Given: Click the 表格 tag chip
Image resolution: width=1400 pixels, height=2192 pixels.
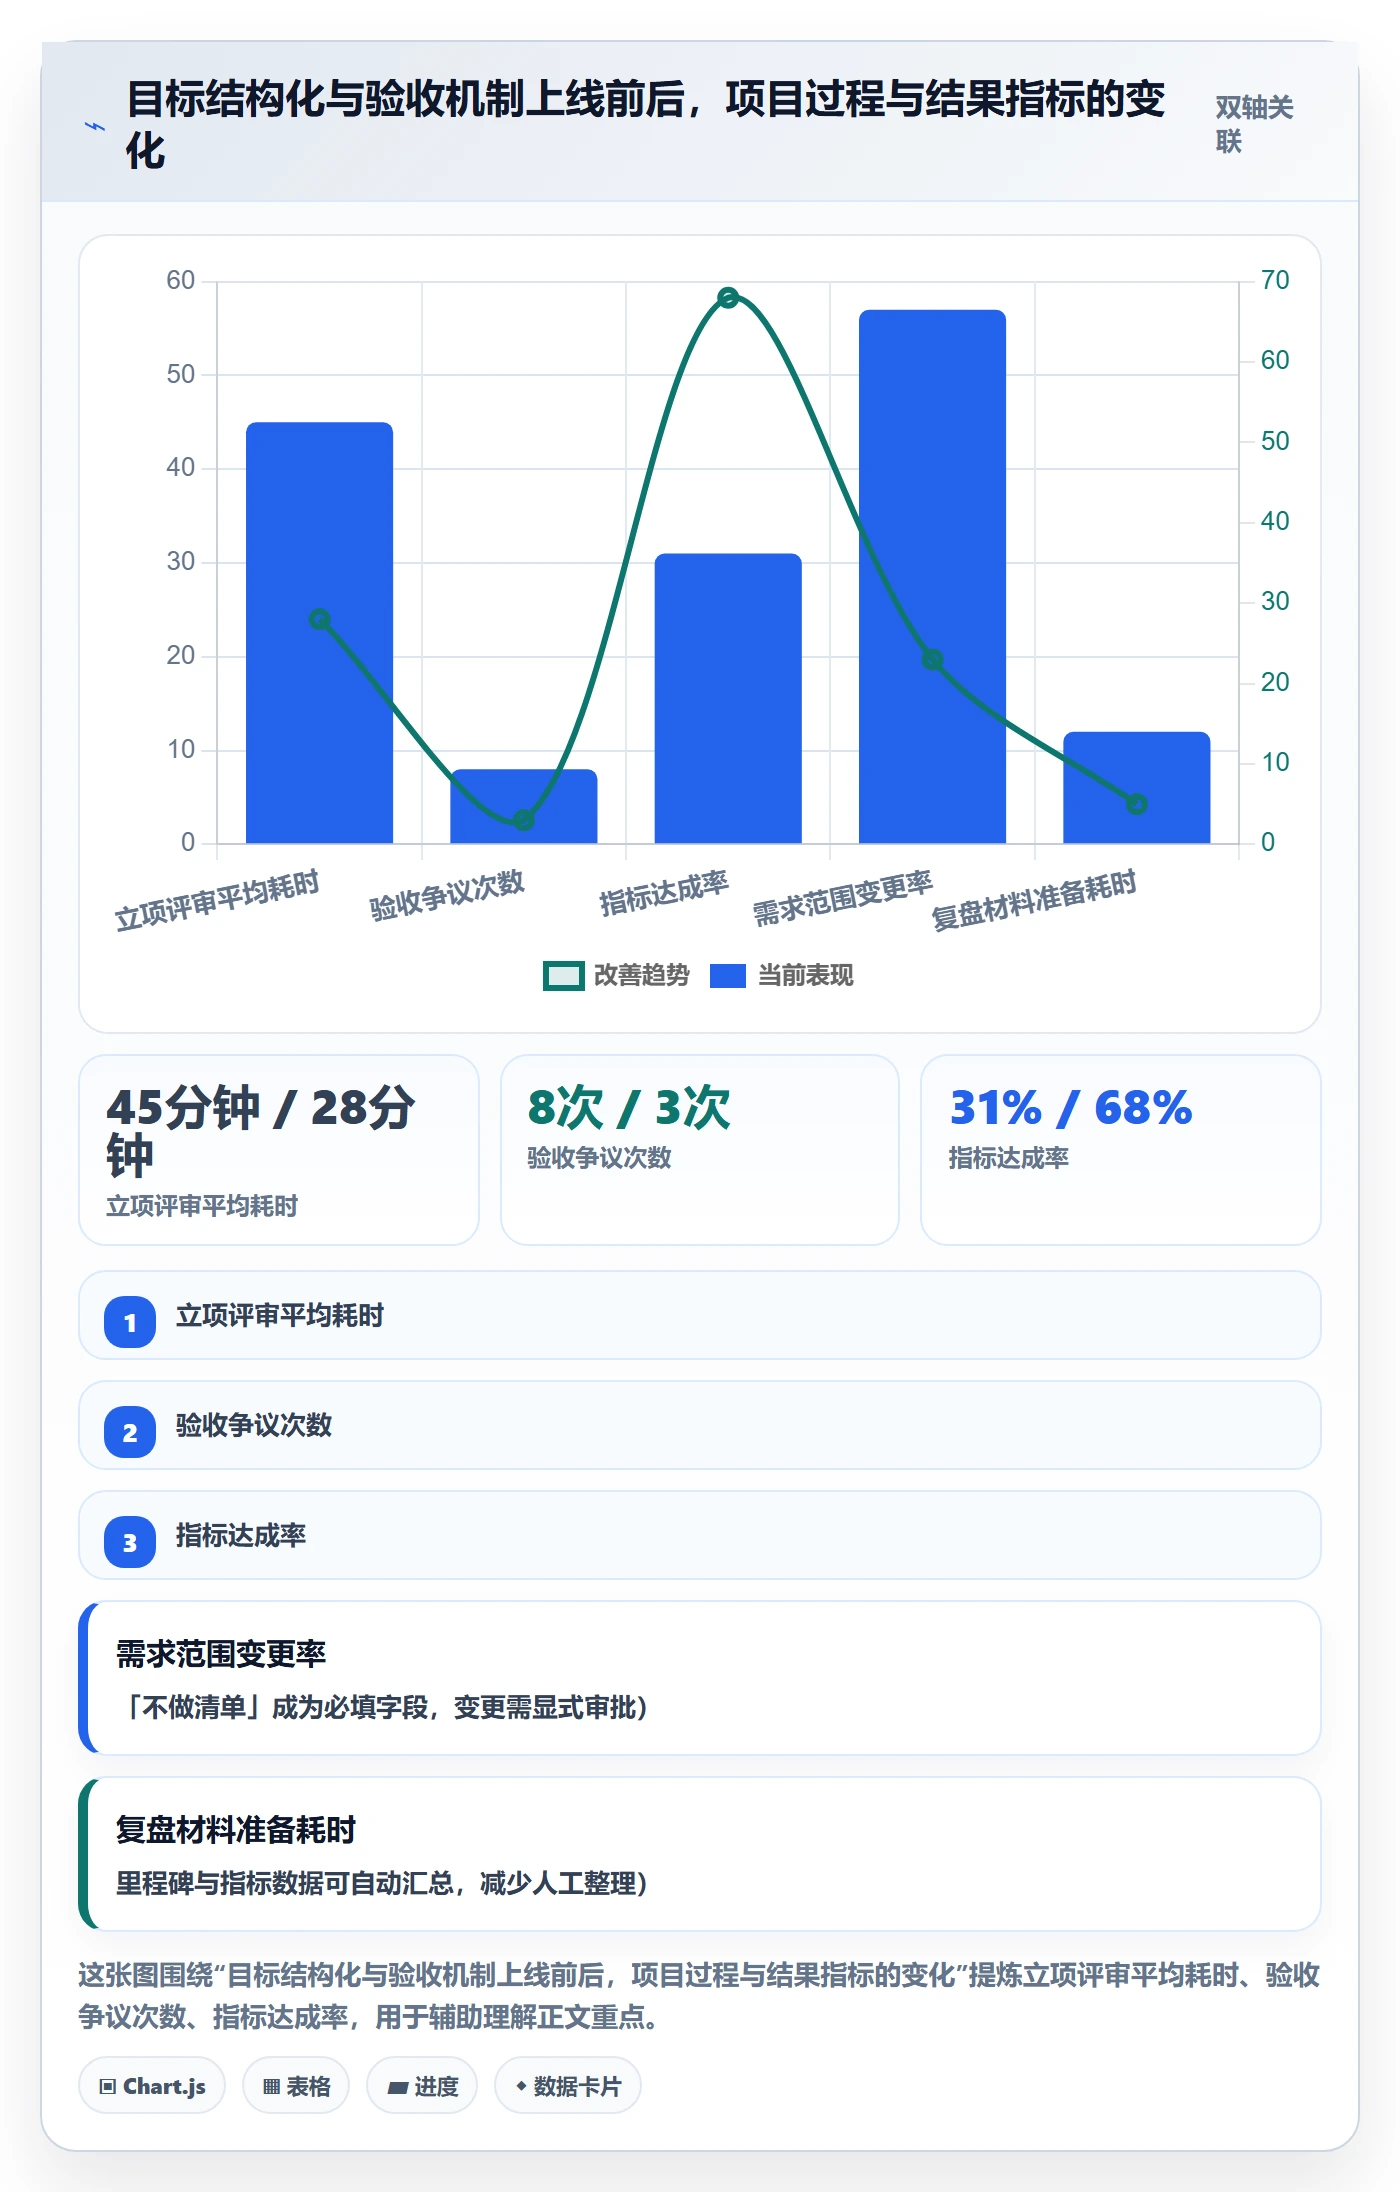Looking at the screenshot, I should [x=296, y=2086].
